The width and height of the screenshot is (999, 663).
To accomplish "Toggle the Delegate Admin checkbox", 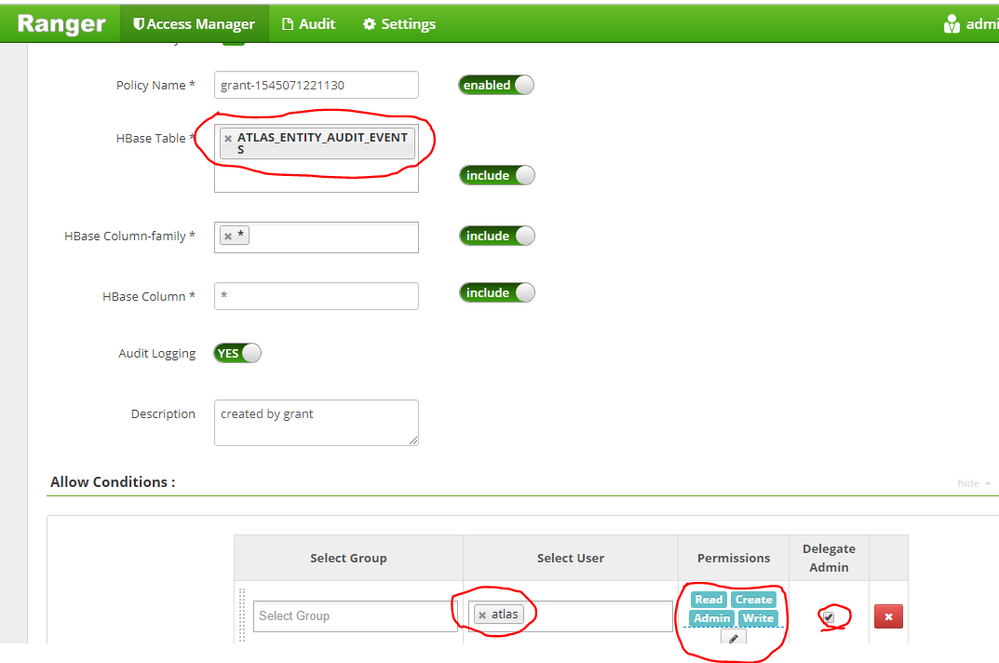I will tap(828, 617).
